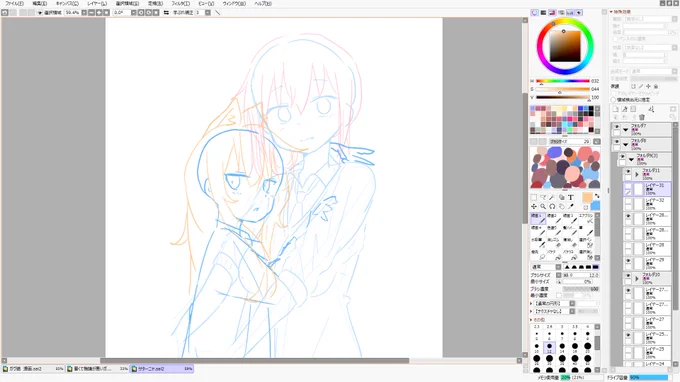Click the zoom out minus button in toolbar
This screenshot has height=382, width=680.
pos(92,13)
